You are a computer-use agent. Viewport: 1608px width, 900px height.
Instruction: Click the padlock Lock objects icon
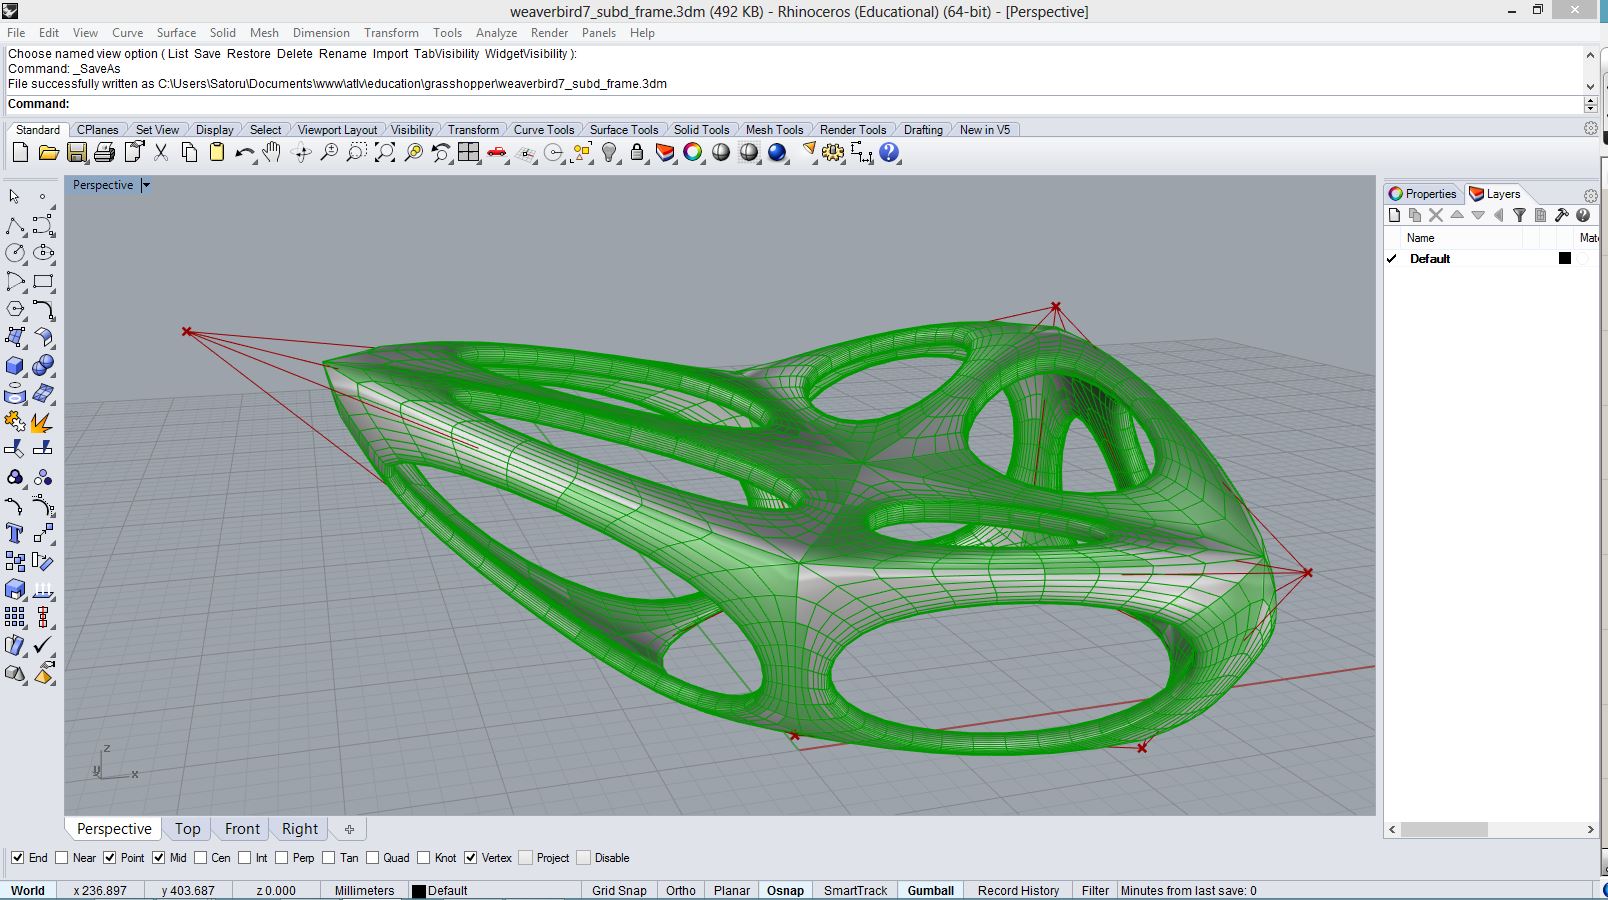637,153
